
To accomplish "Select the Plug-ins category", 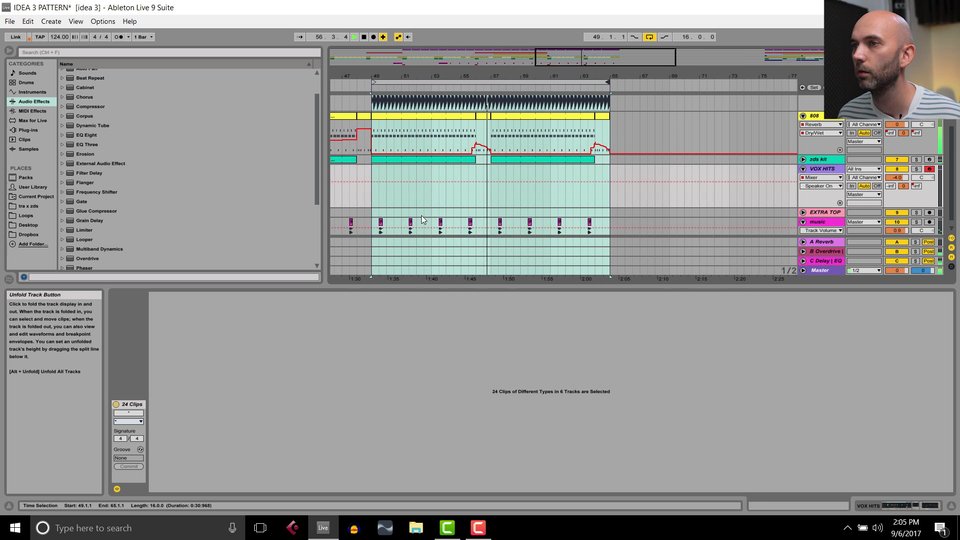I will pyautogui.click(x=28, y=130).
